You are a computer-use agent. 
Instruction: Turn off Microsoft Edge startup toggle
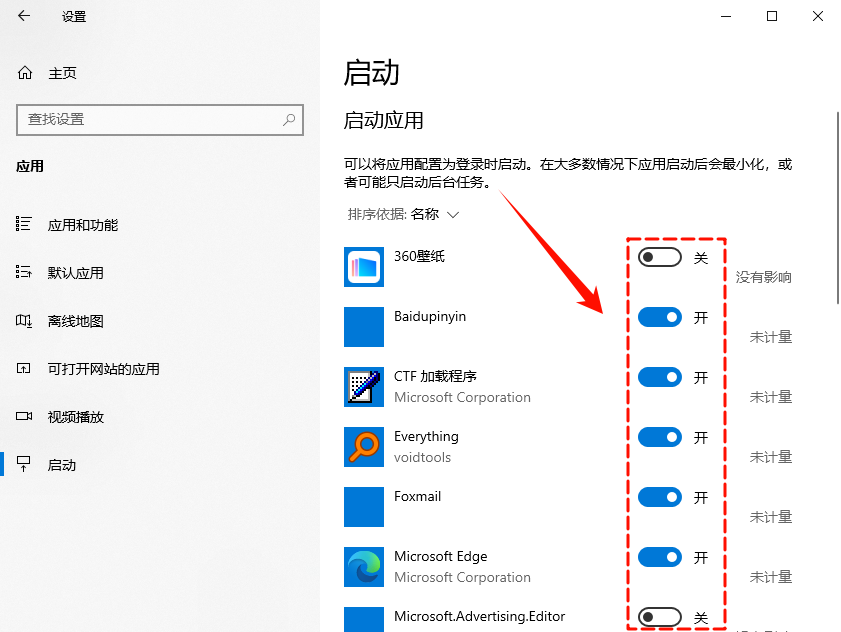click(x=660, y=557)
